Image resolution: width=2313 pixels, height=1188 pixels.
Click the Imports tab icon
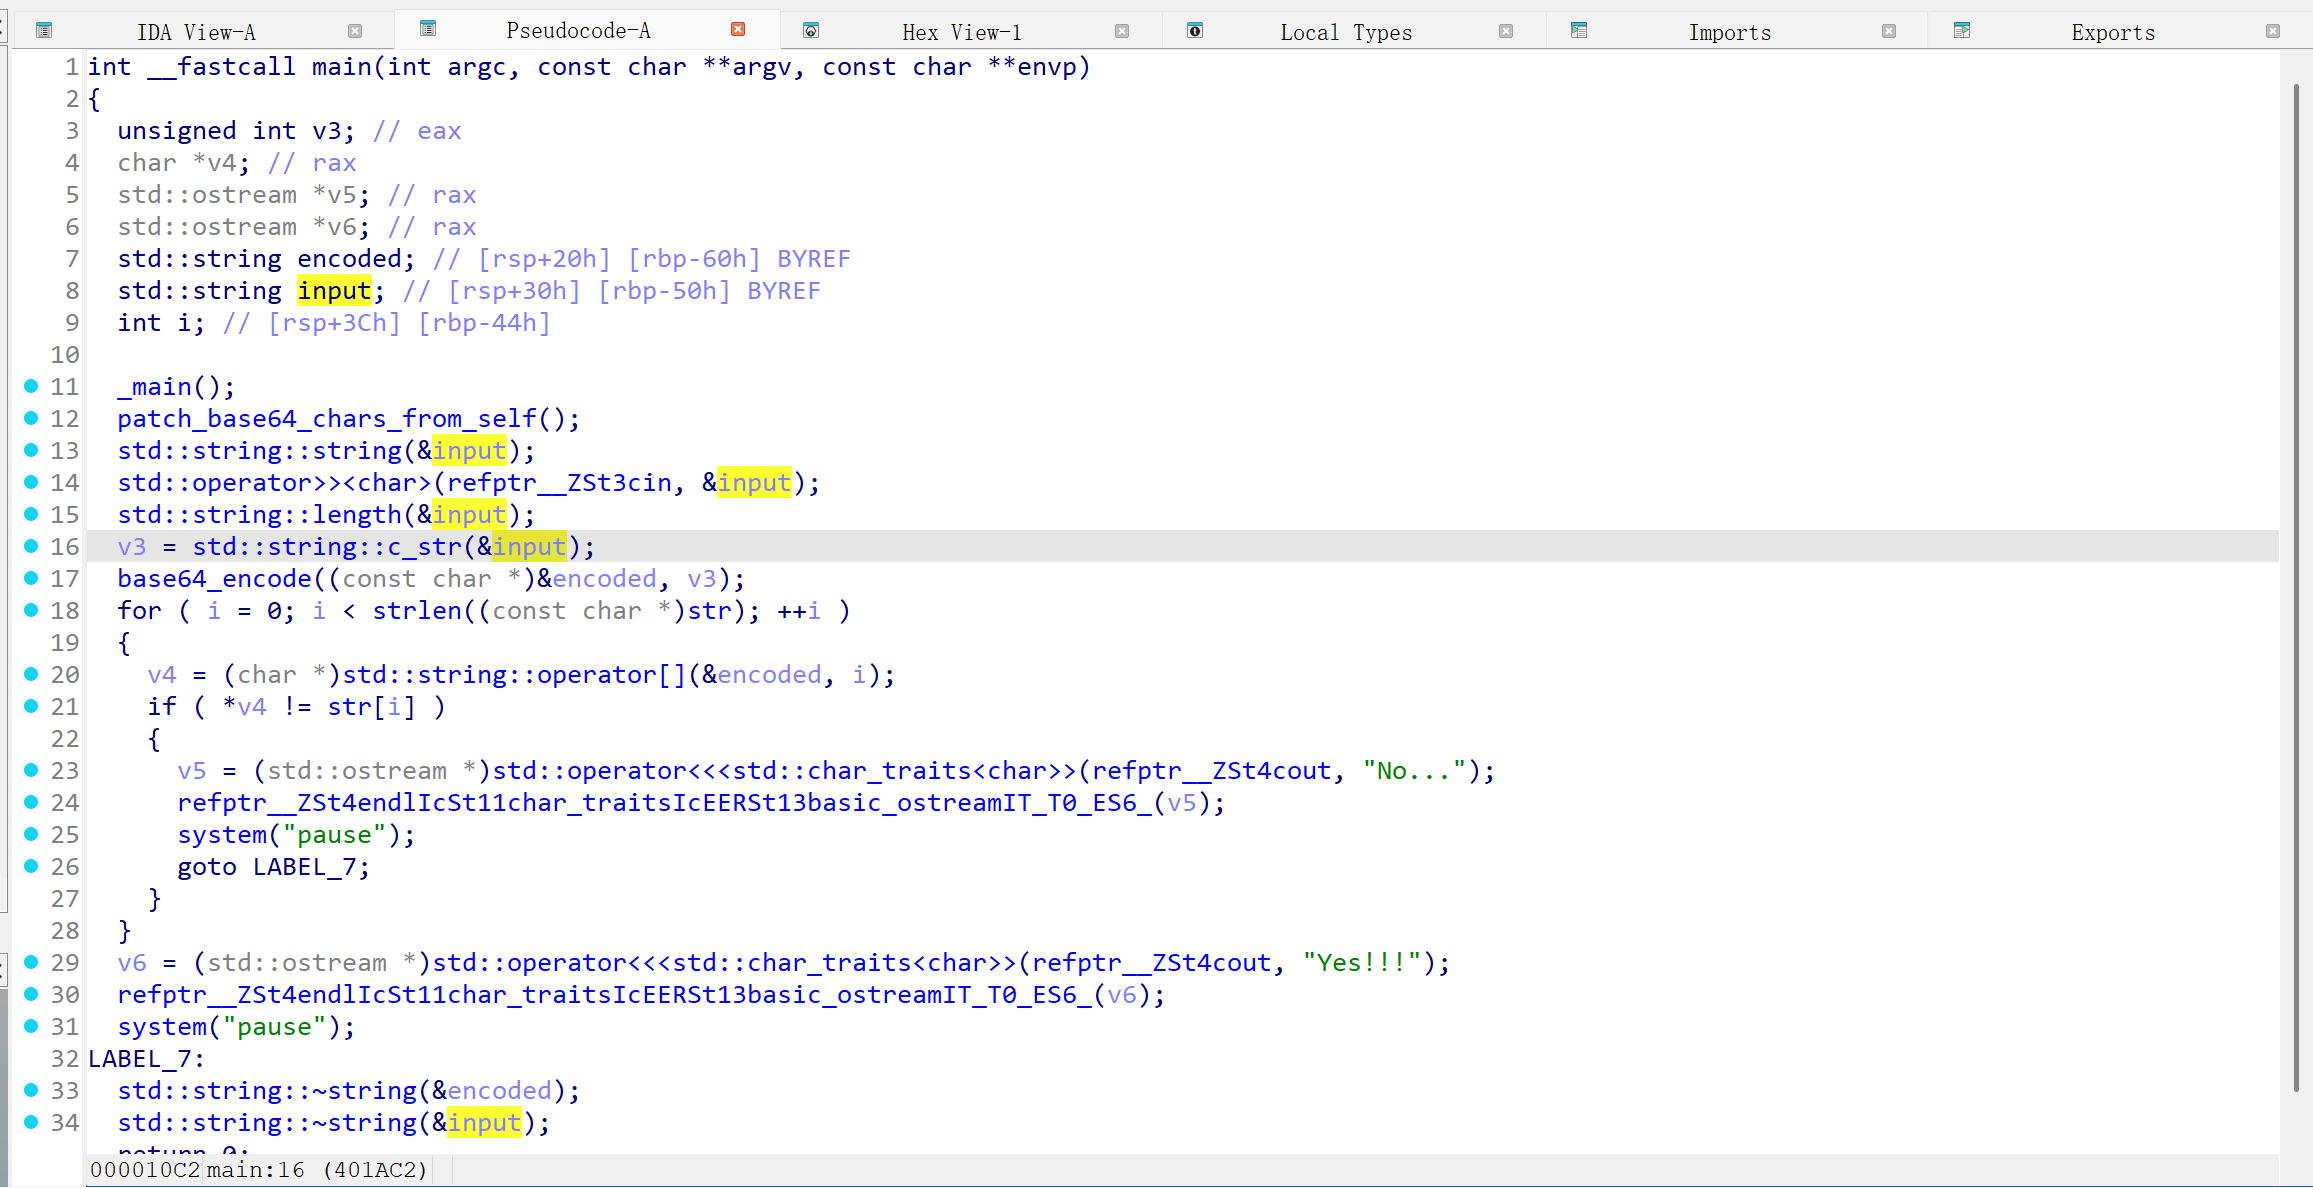coord(1579,31)
